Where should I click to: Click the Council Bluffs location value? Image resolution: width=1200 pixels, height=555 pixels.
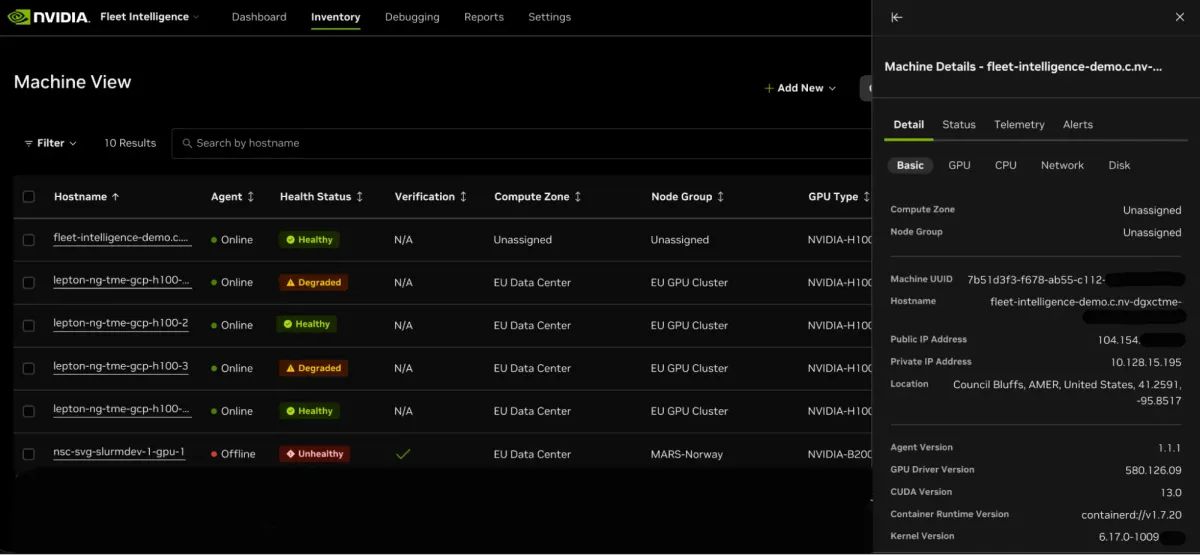(x=1067, y=391)
